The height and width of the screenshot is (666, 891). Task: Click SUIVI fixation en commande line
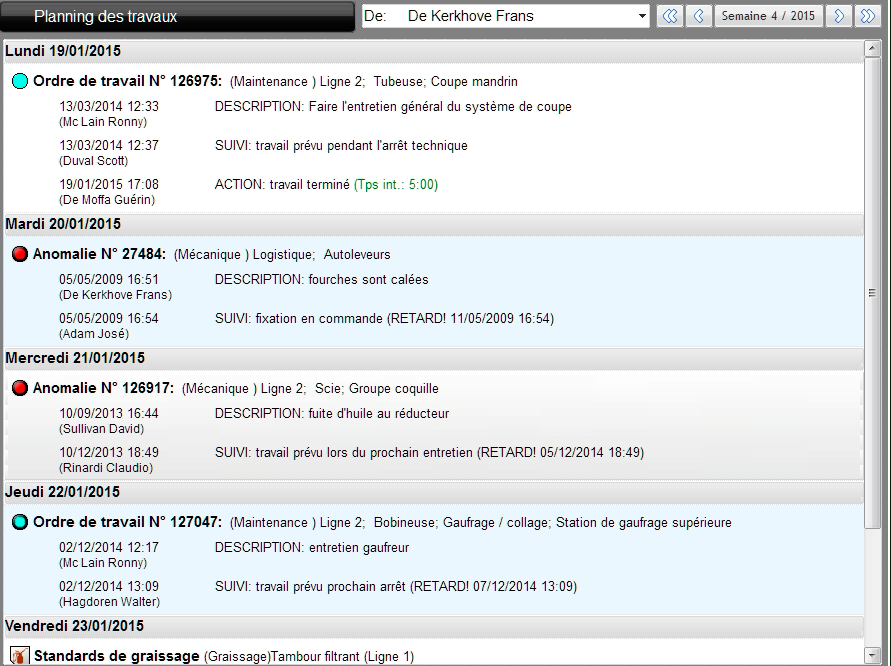(x=384, y=319)
